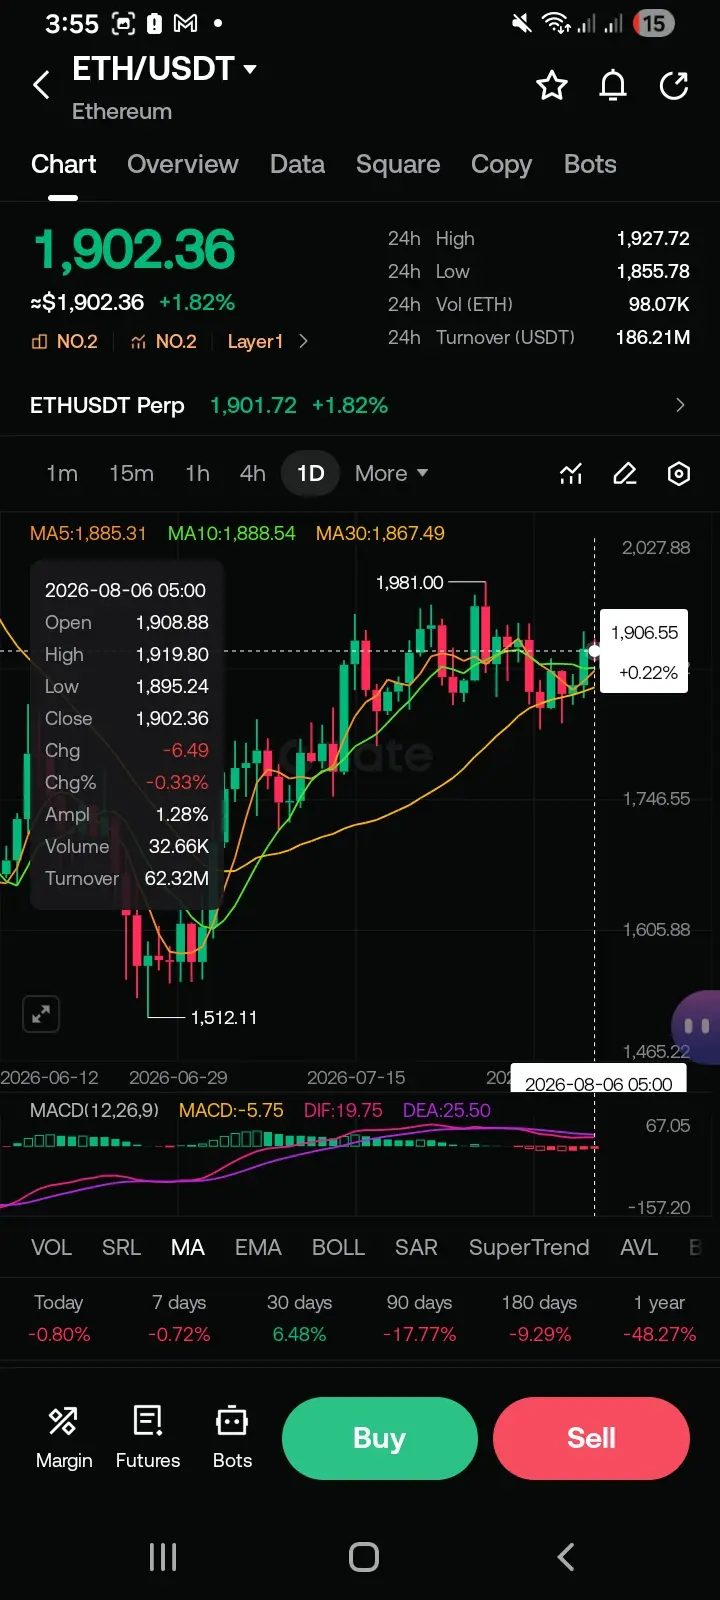This screenshot has height=1600, width=720.
Task: Toggle the VOL indicator
Action: (51, 1247)
